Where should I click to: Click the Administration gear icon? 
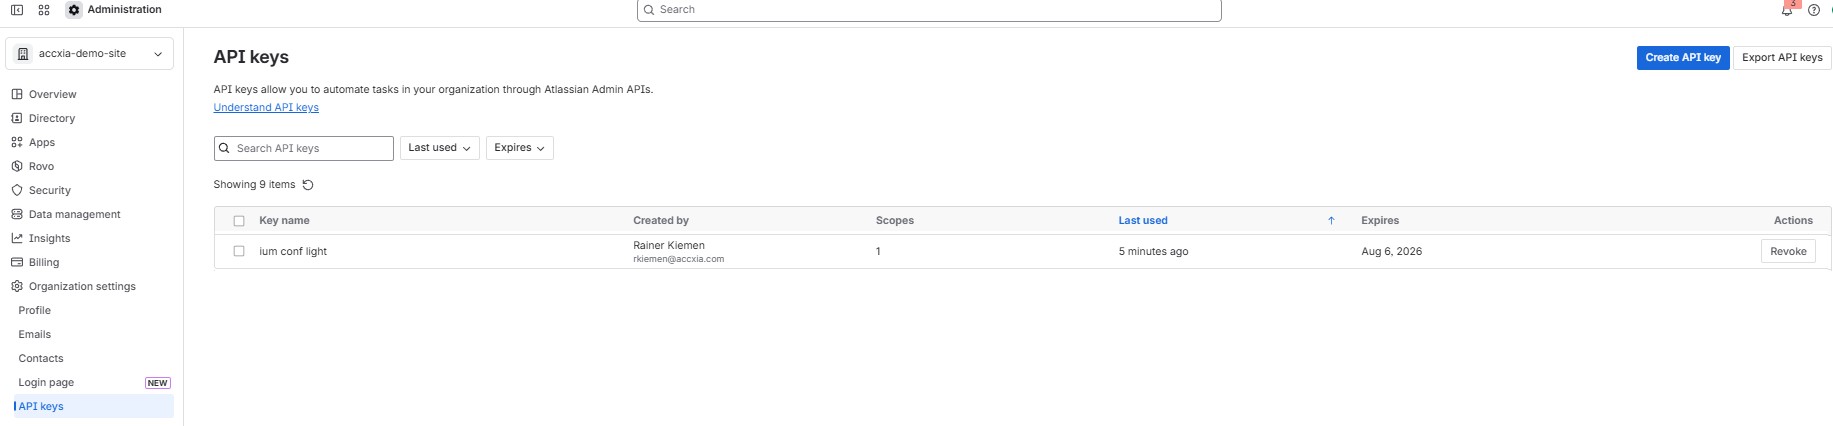tap(74, 10)
